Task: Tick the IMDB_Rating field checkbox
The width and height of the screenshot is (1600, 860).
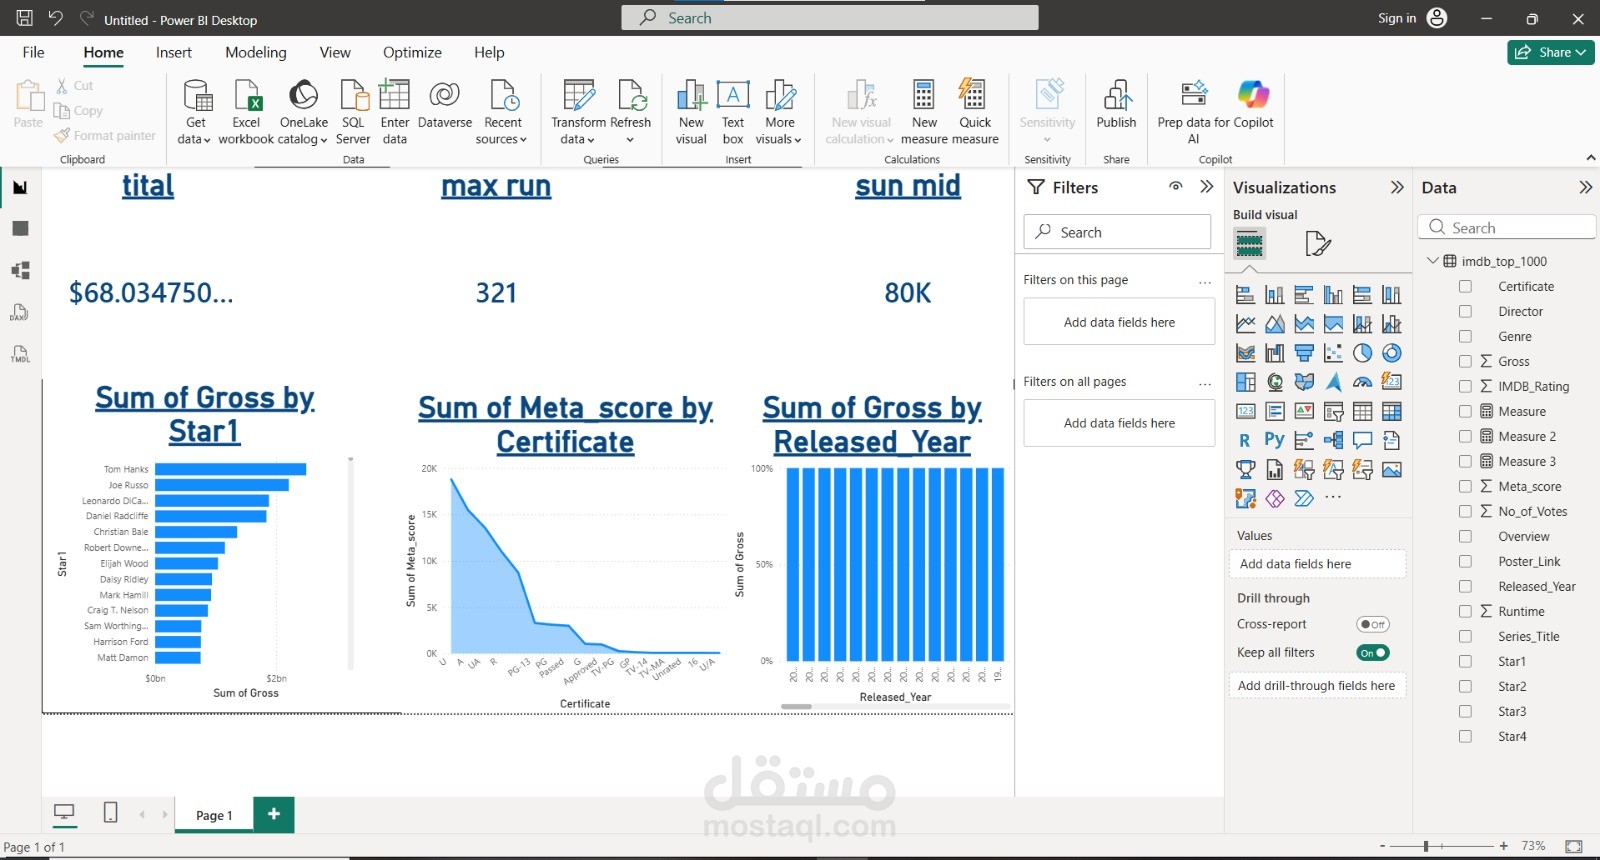Action: tap(1465, 386)
